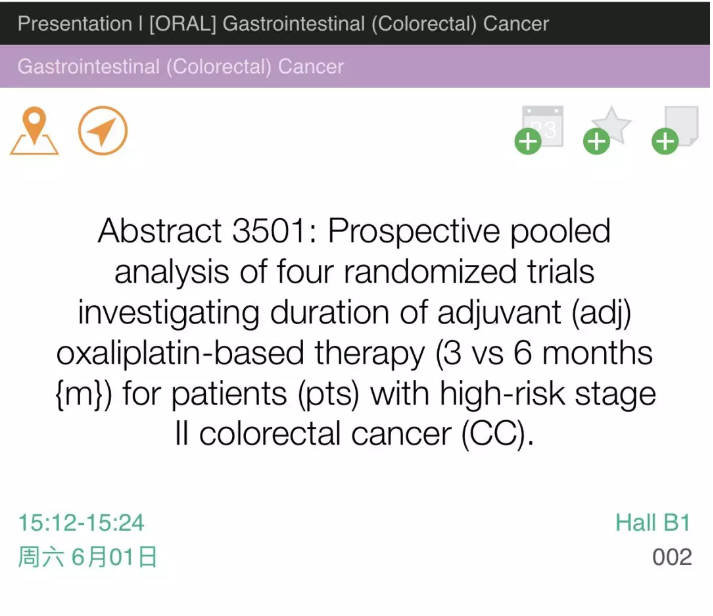Image resolution: width=713 pixels, height=616 pixels.
Task: Click green plus on star icon
Action: click(x=596, y=142)
